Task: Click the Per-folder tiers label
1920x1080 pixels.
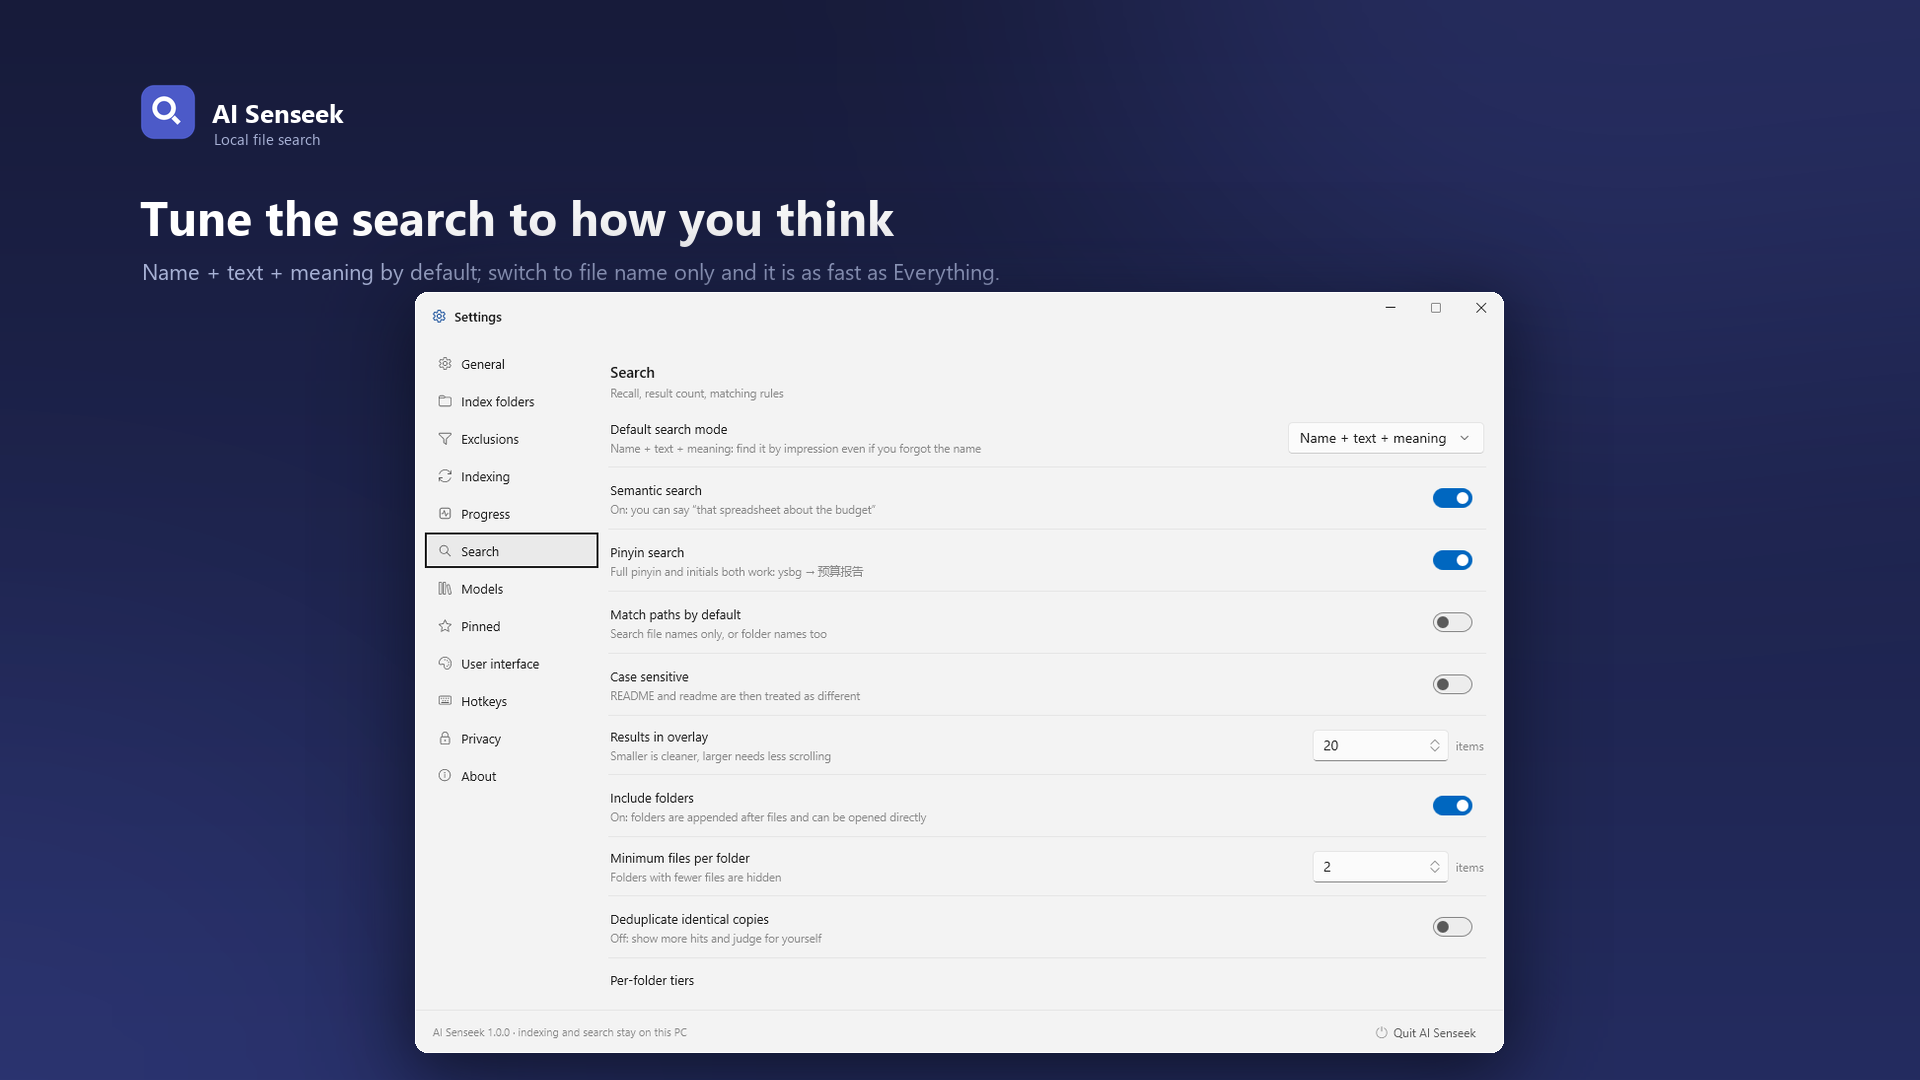Action: [x=652, y=980]
